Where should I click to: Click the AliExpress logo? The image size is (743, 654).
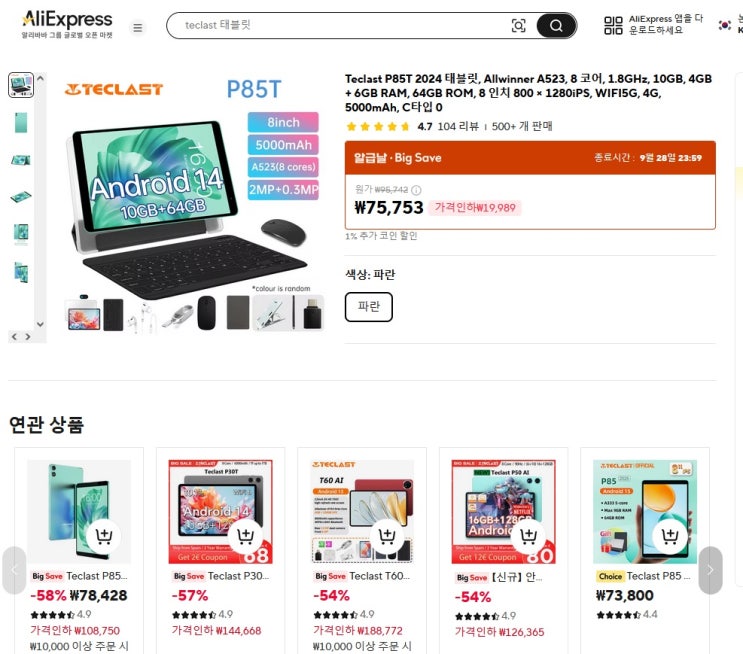coord(67,25)
